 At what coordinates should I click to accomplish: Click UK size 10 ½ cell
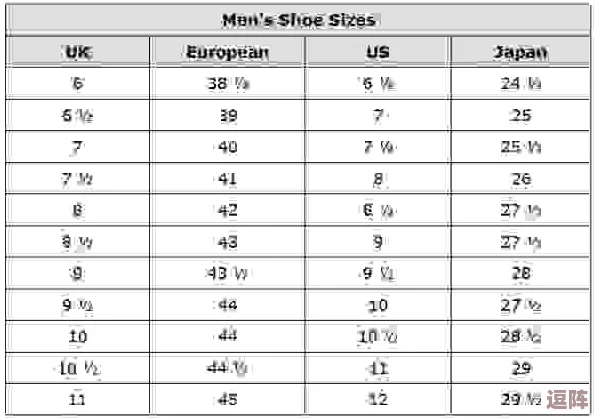pos(78,368)
